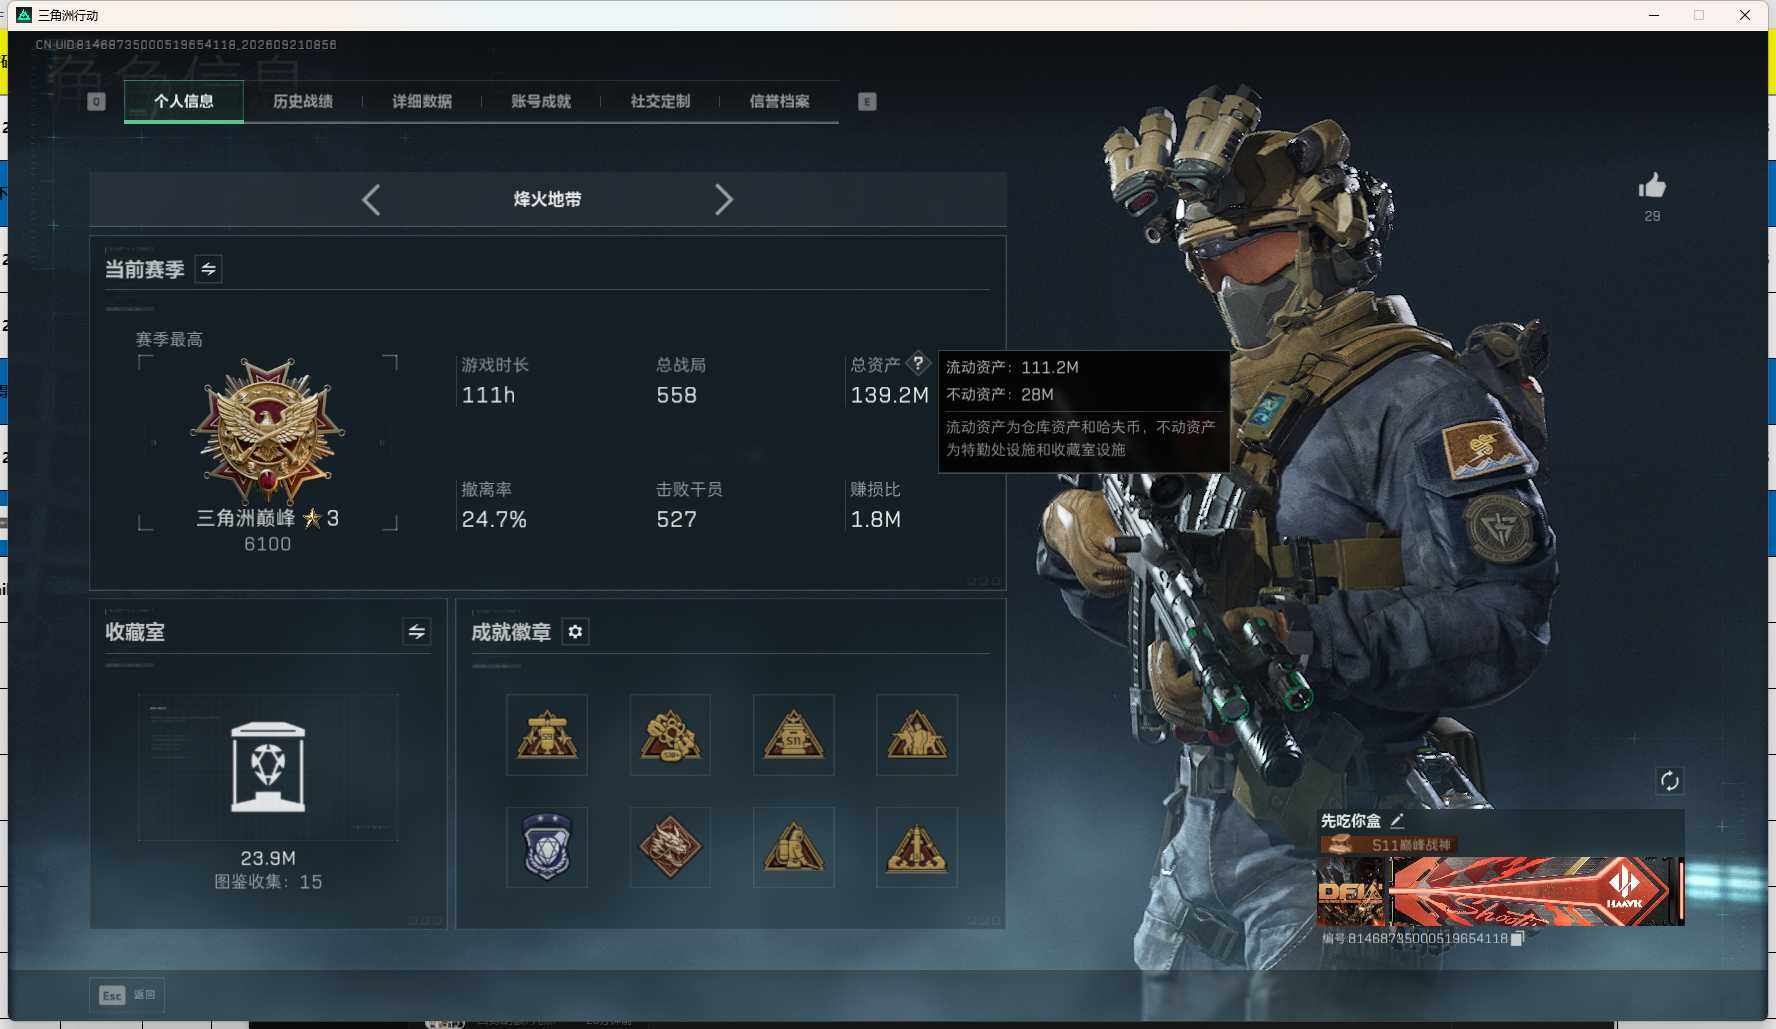Click the 撤离率 24.7% value

tap(494, 519)
